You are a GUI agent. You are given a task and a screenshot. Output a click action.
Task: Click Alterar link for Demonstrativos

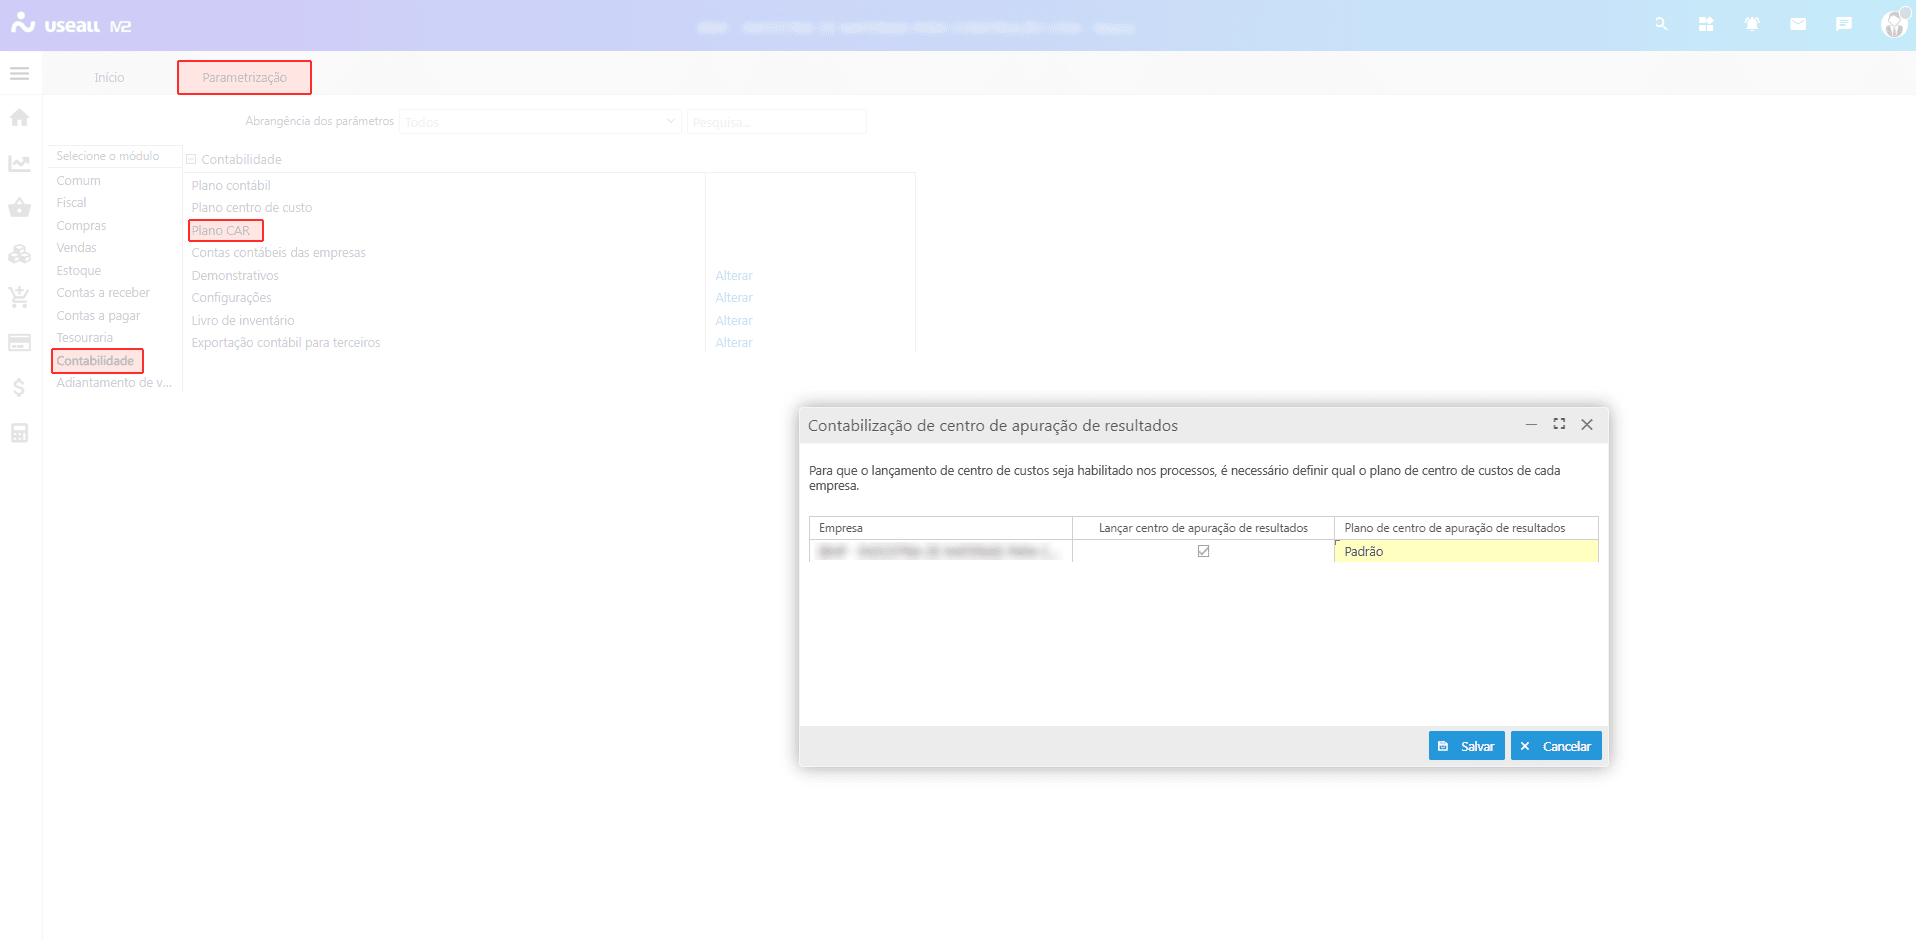733,276
